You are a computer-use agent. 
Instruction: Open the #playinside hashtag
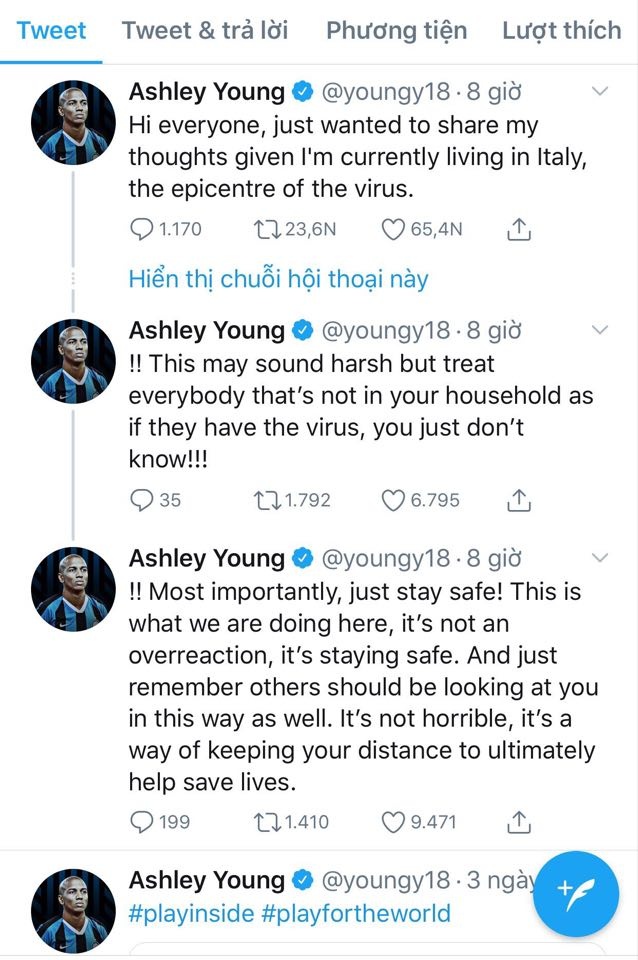188,913
